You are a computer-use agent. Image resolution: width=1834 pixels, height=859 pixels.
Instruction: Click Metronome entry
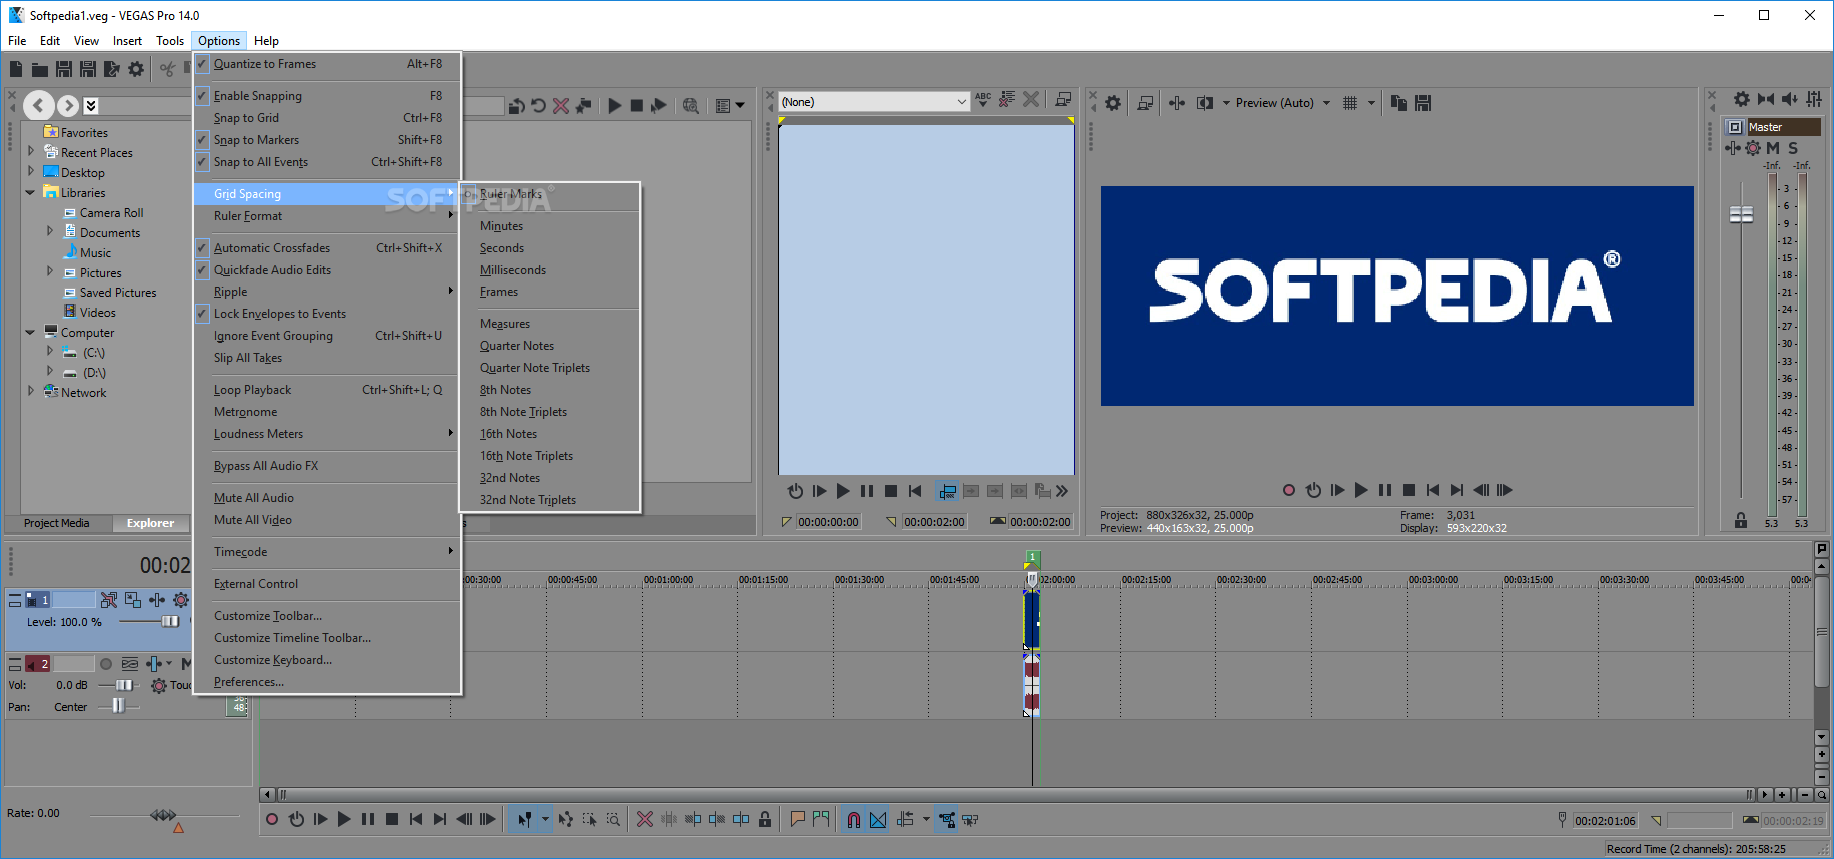tap(327, 412)
